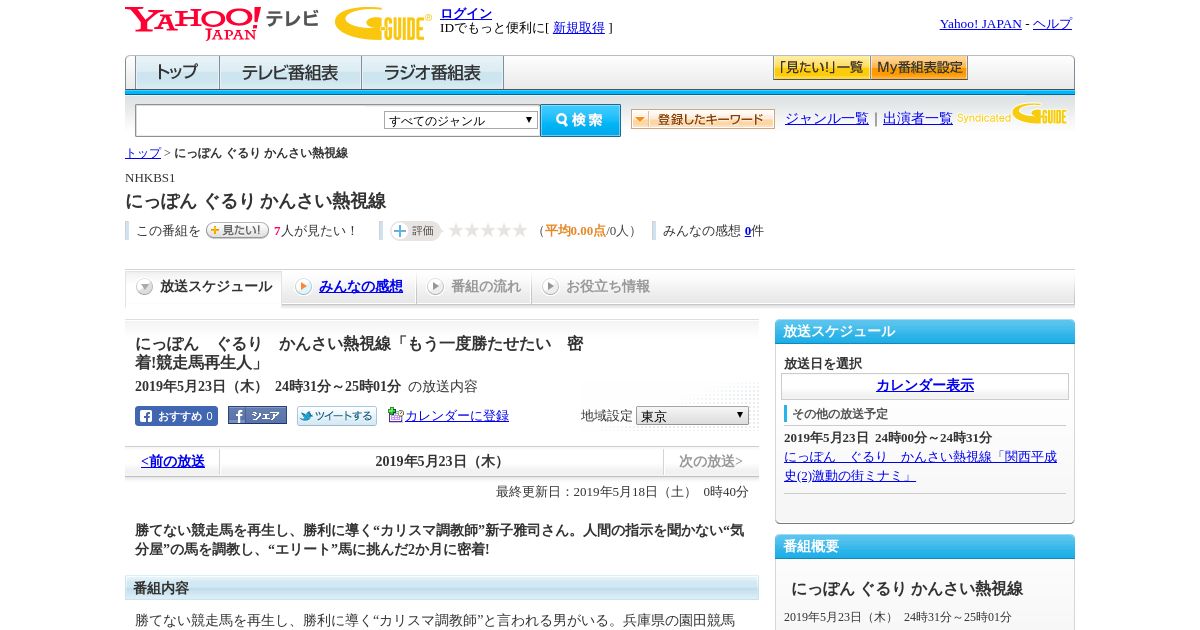1200x630 pixels.
Task: Click the calendar icon beside カレンダーに登録
Action: (396, 415)
